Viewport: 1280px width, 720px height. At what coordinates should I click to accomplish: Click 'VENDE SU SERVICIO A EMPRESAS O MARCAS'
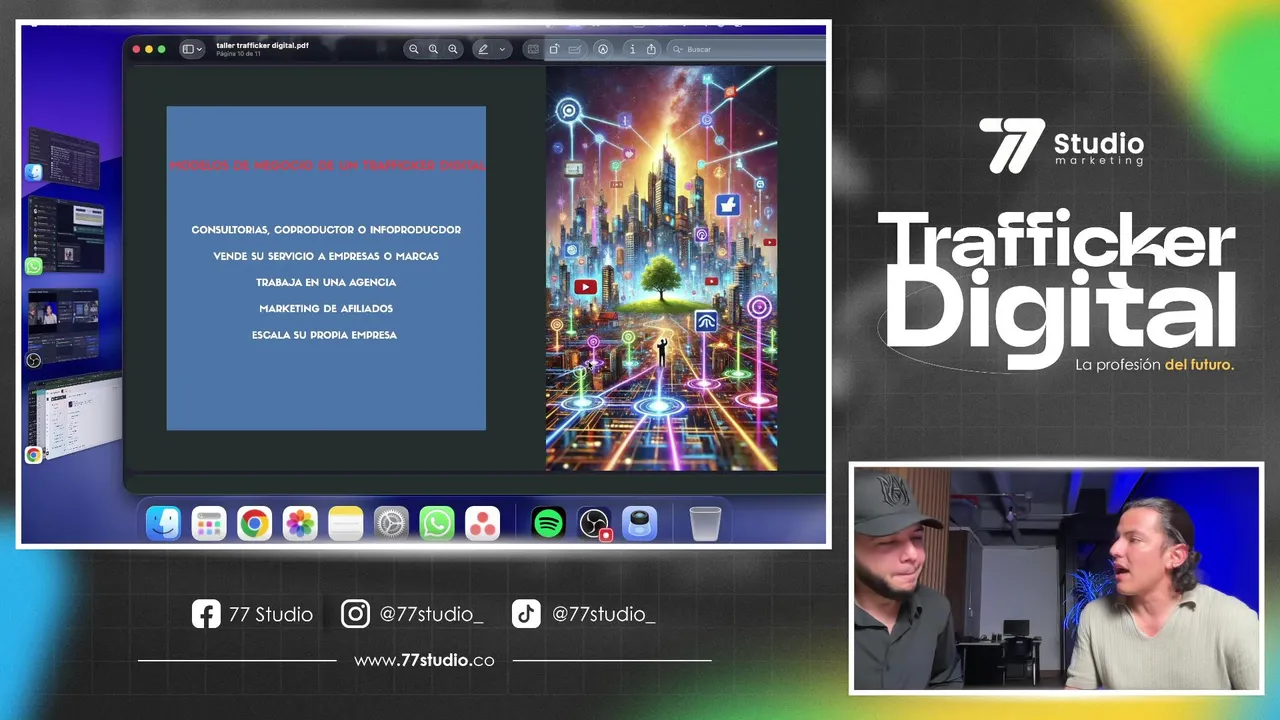pos(326,256)
